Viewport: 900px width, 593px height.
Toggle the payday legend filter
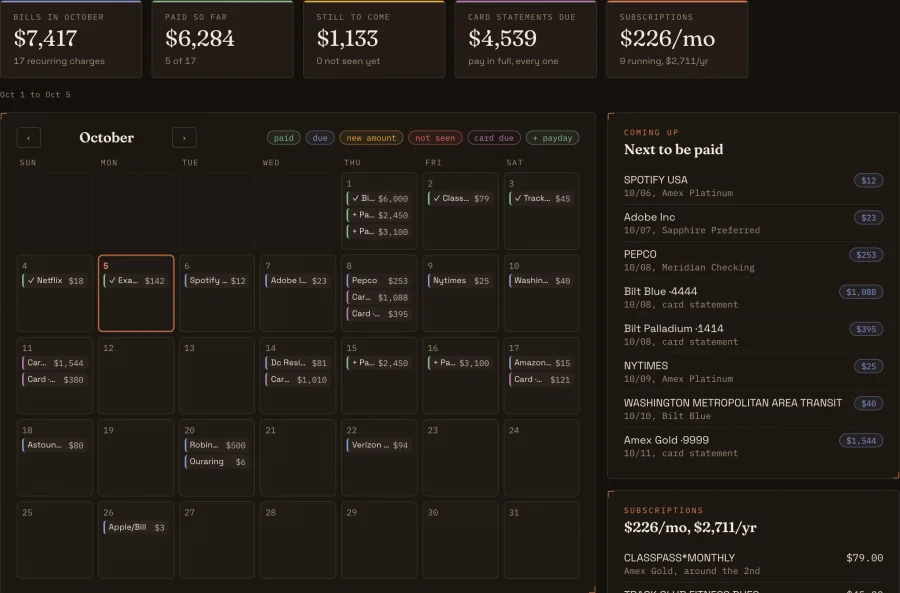[x=552, y=138]
